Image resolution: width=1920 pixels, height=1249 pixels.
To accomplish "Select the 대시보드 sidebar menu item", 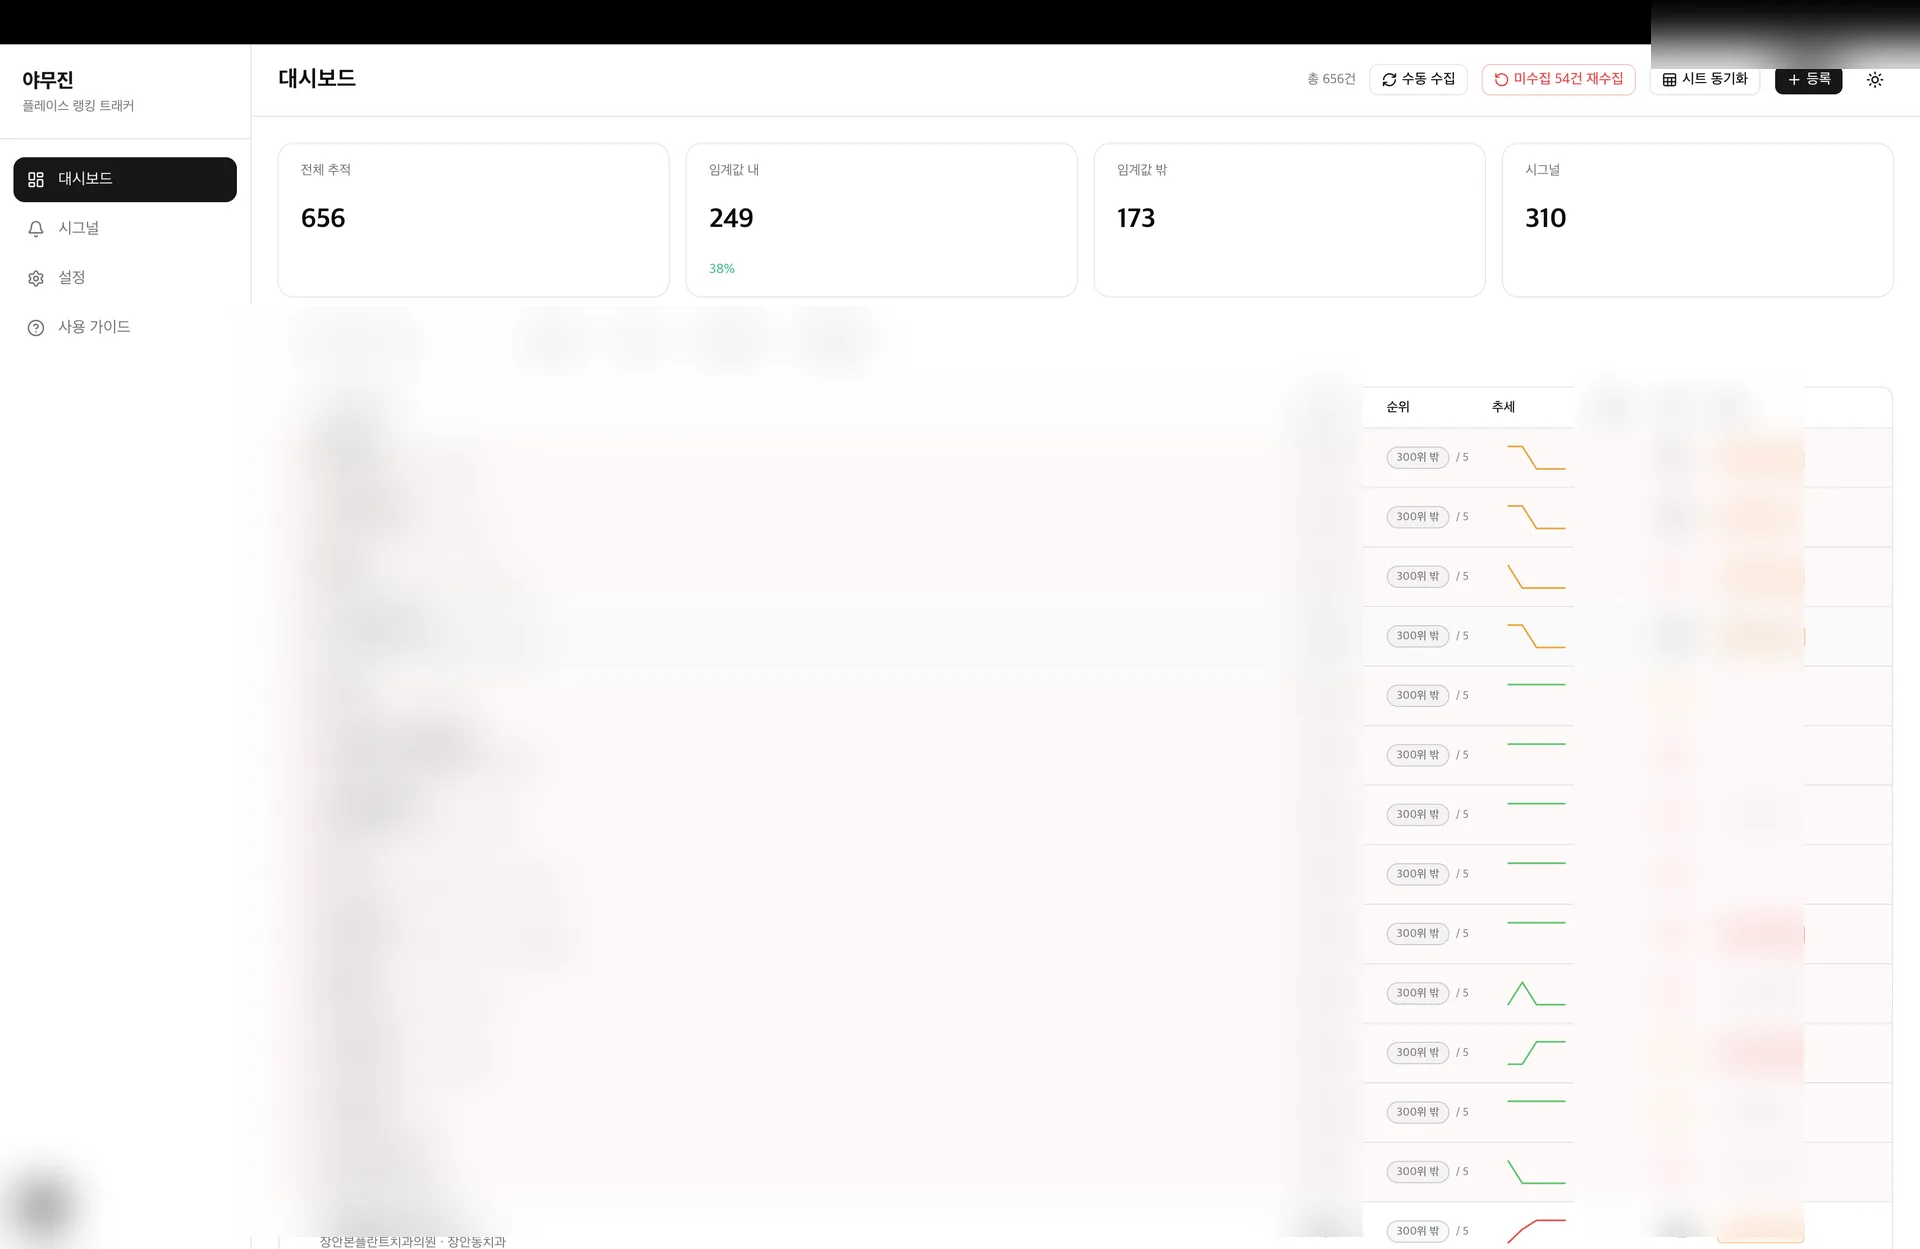I will [x=125, y=179].
